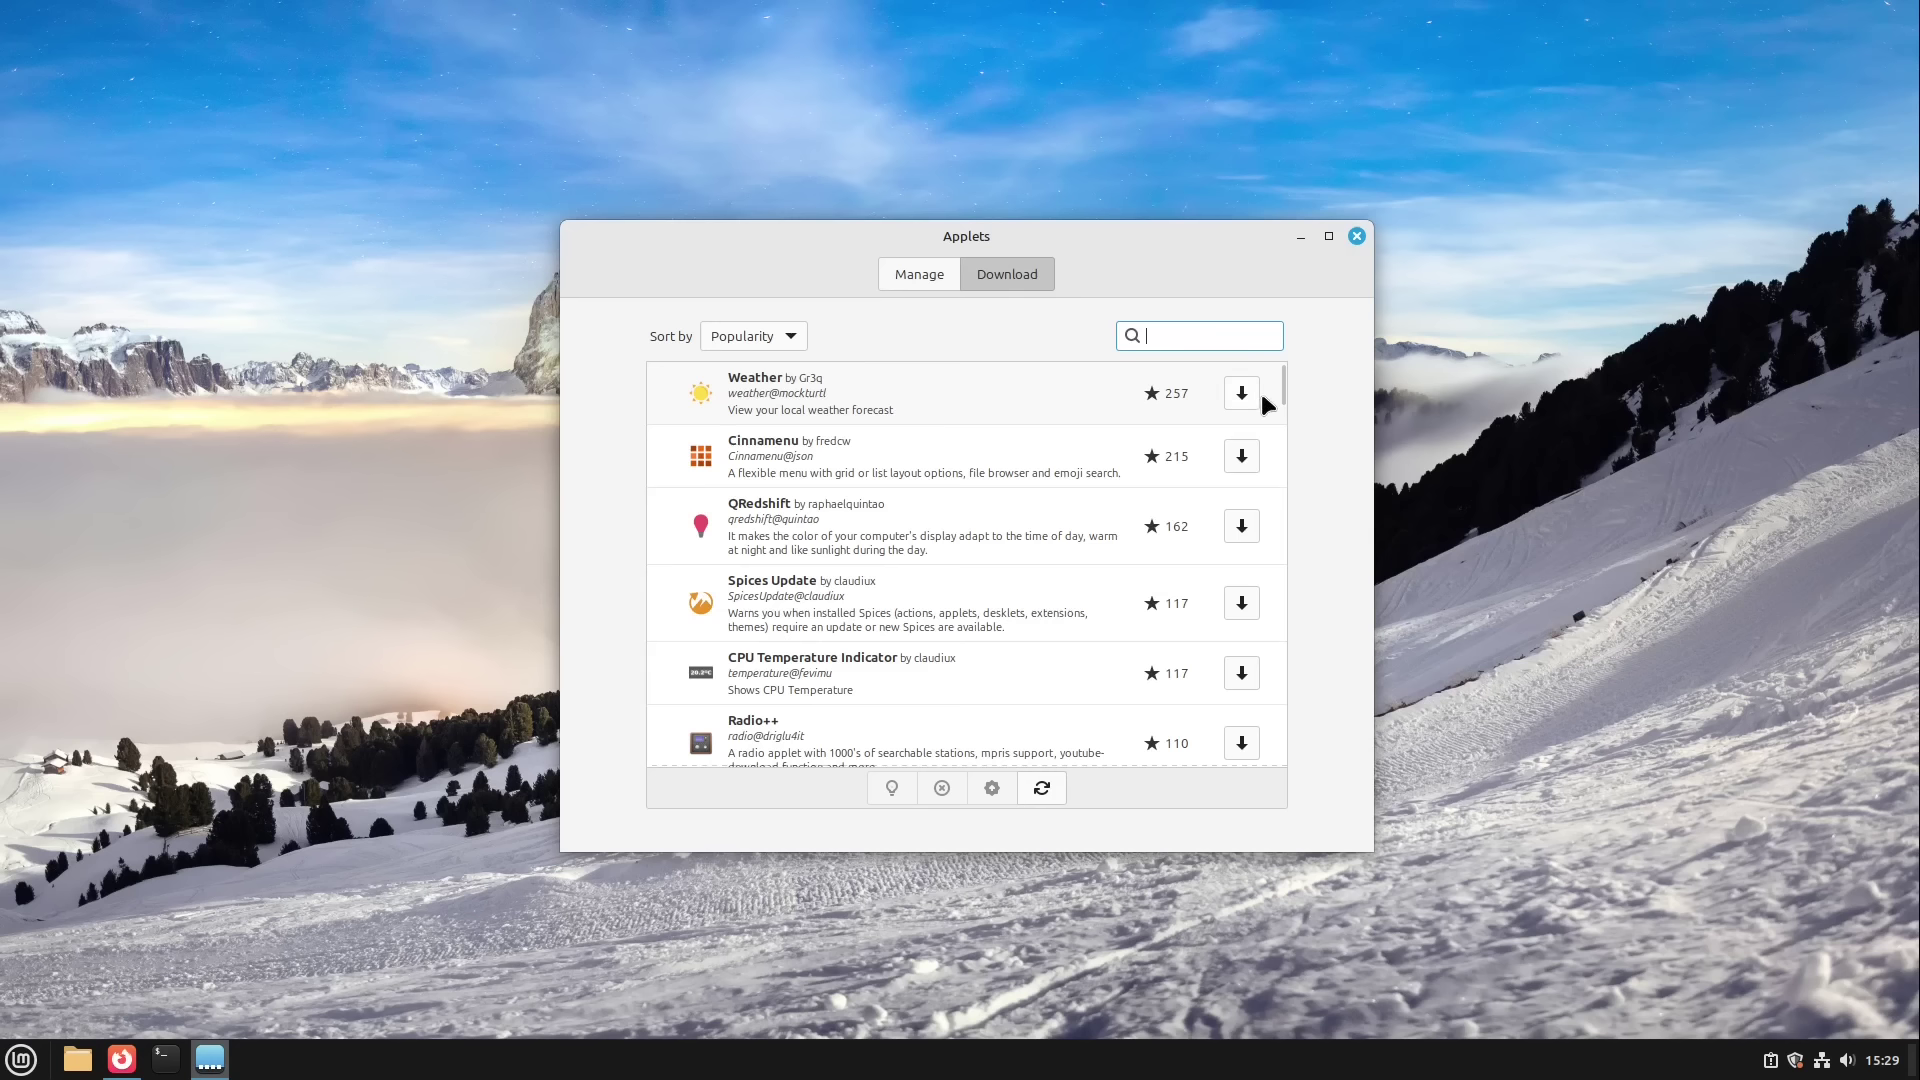
Task: Download the Cinnamenu applet
Action: [x=1240, y=456]
